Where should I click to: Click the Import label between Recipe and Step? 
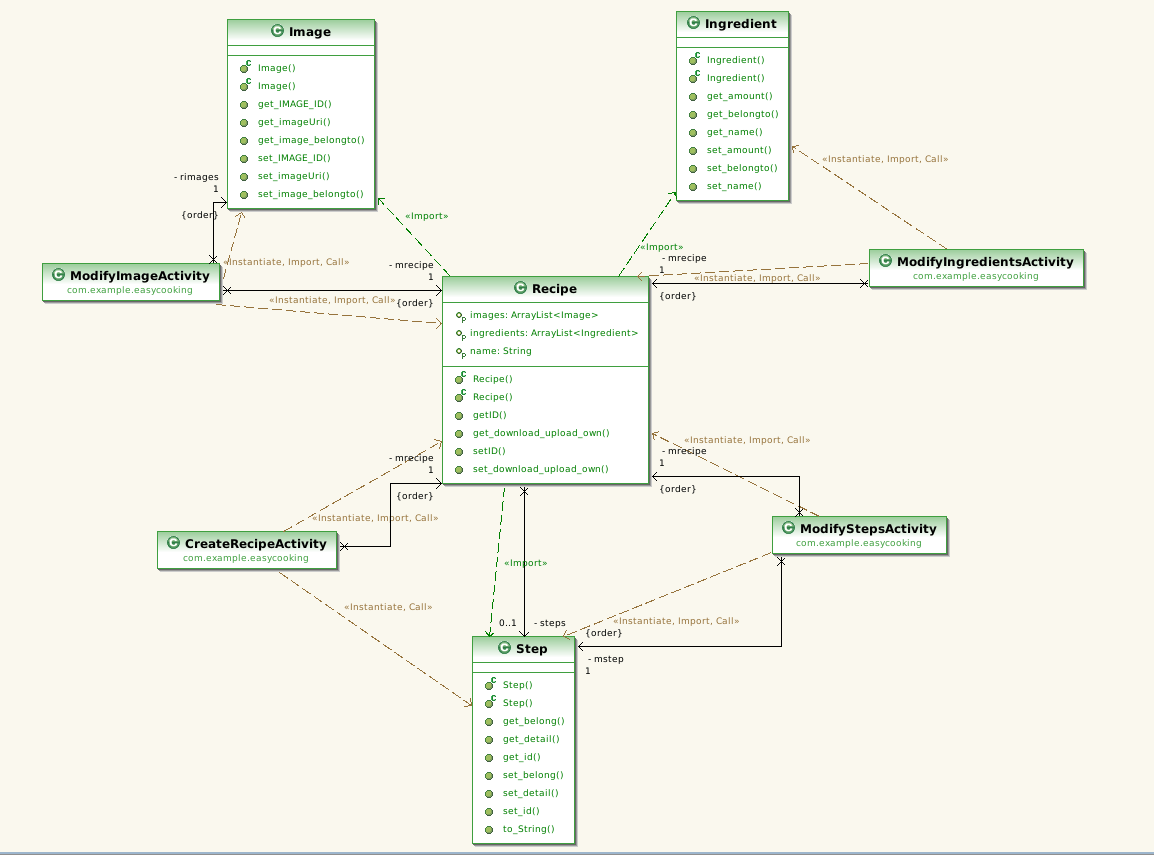[x=525, y=562]
